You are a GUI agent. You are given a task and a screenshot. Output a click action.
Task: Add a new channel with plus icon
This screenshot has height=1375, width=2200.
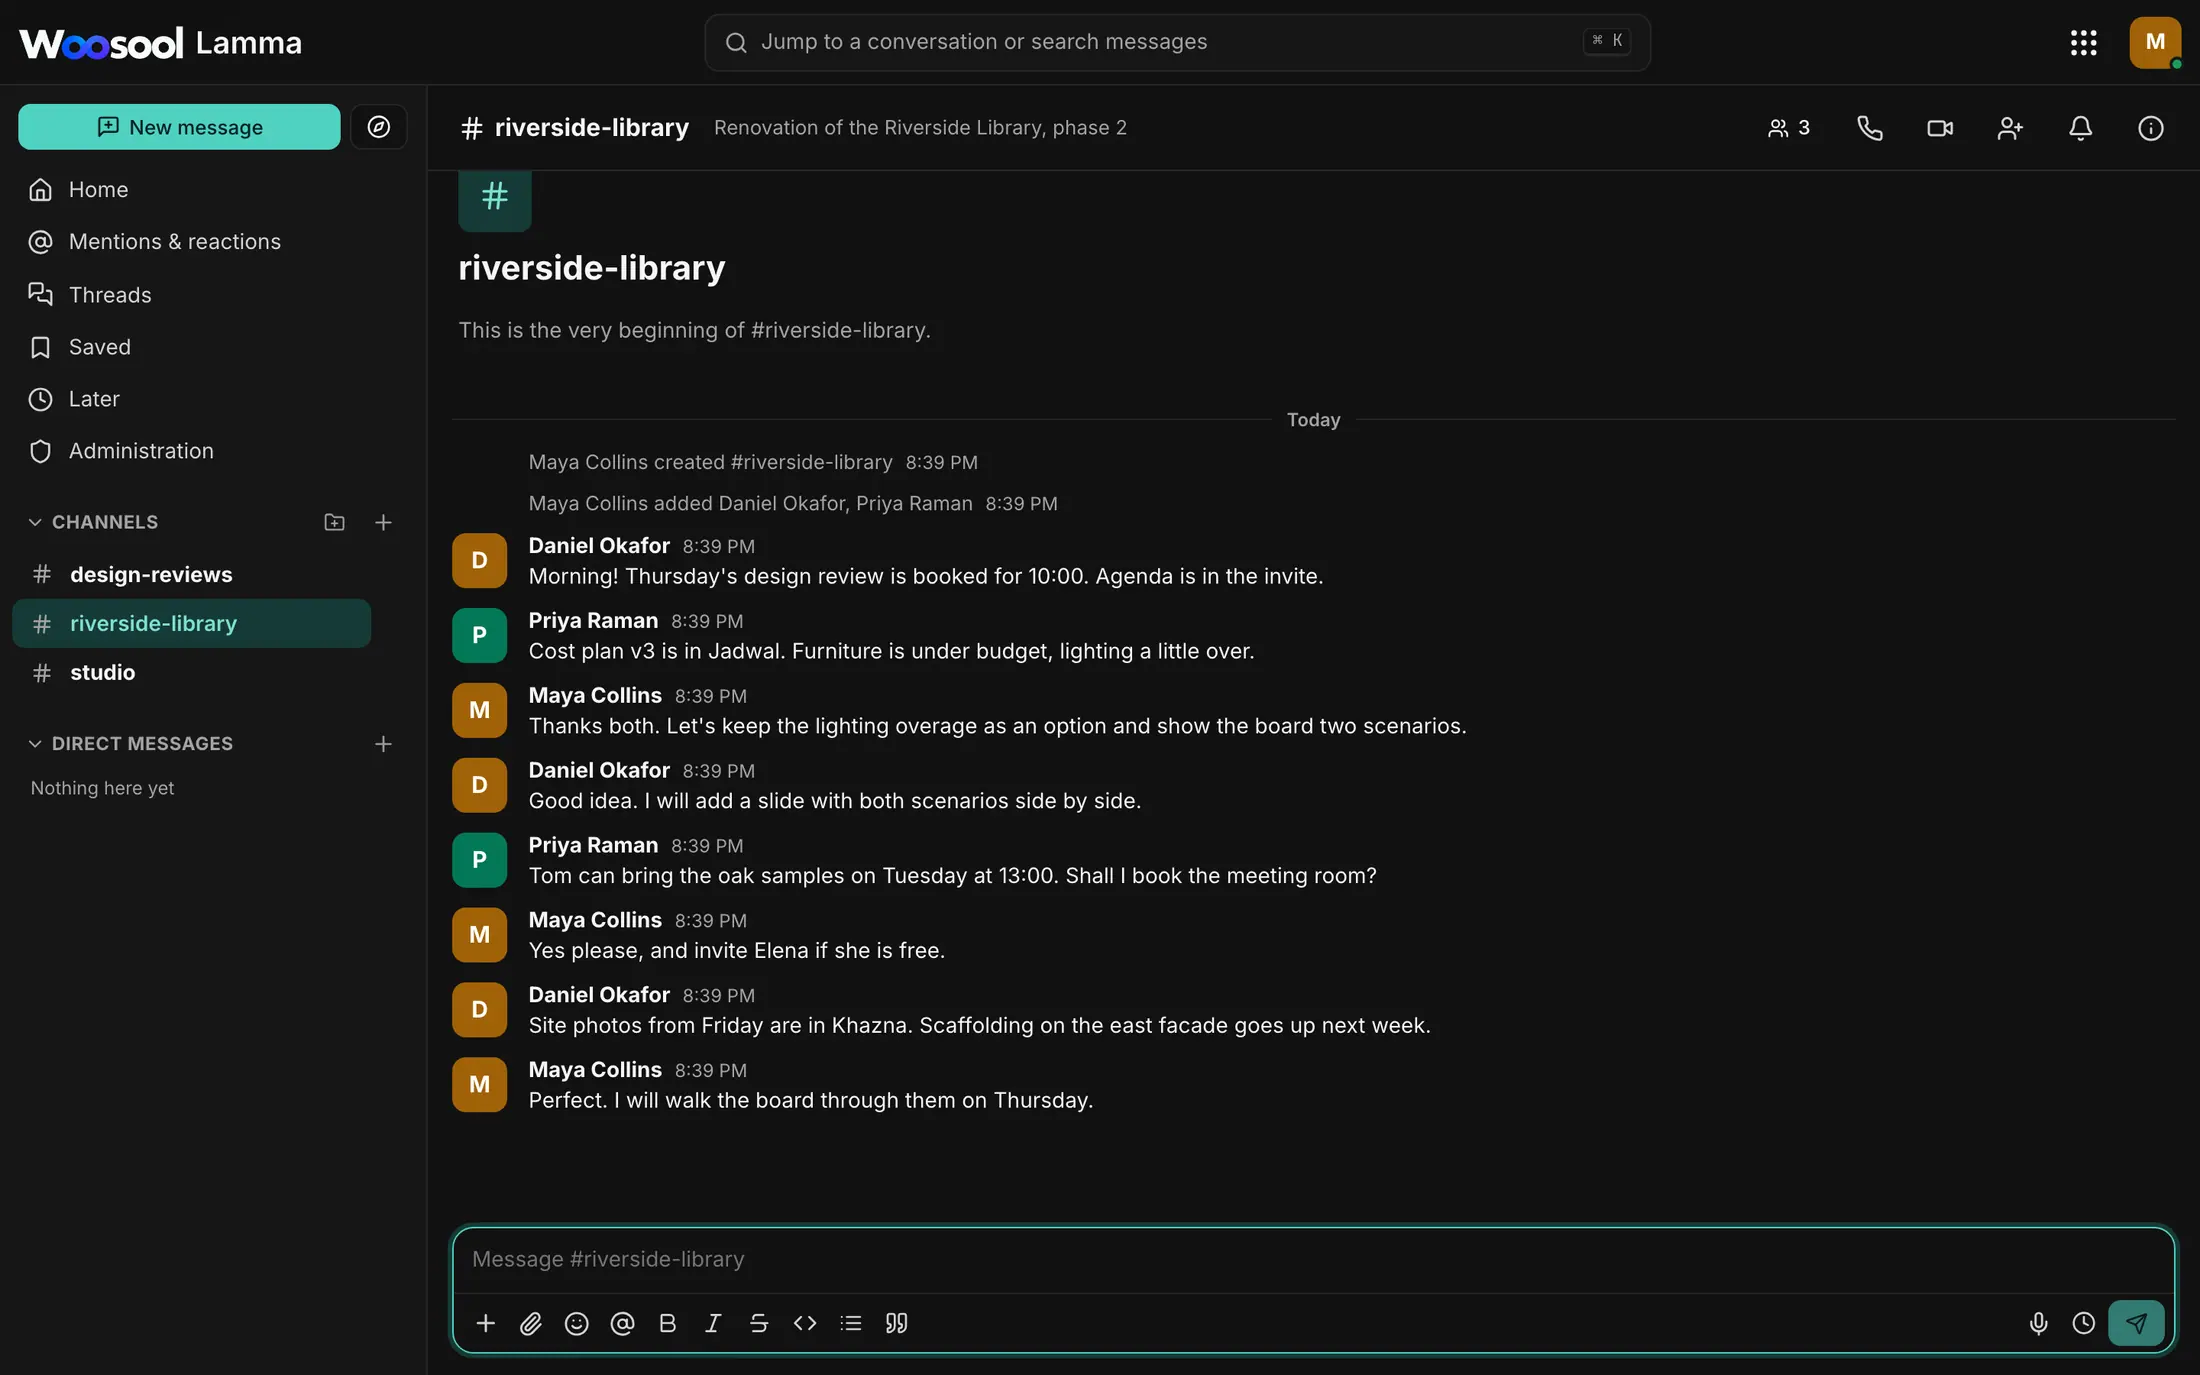tap(383, 522)
